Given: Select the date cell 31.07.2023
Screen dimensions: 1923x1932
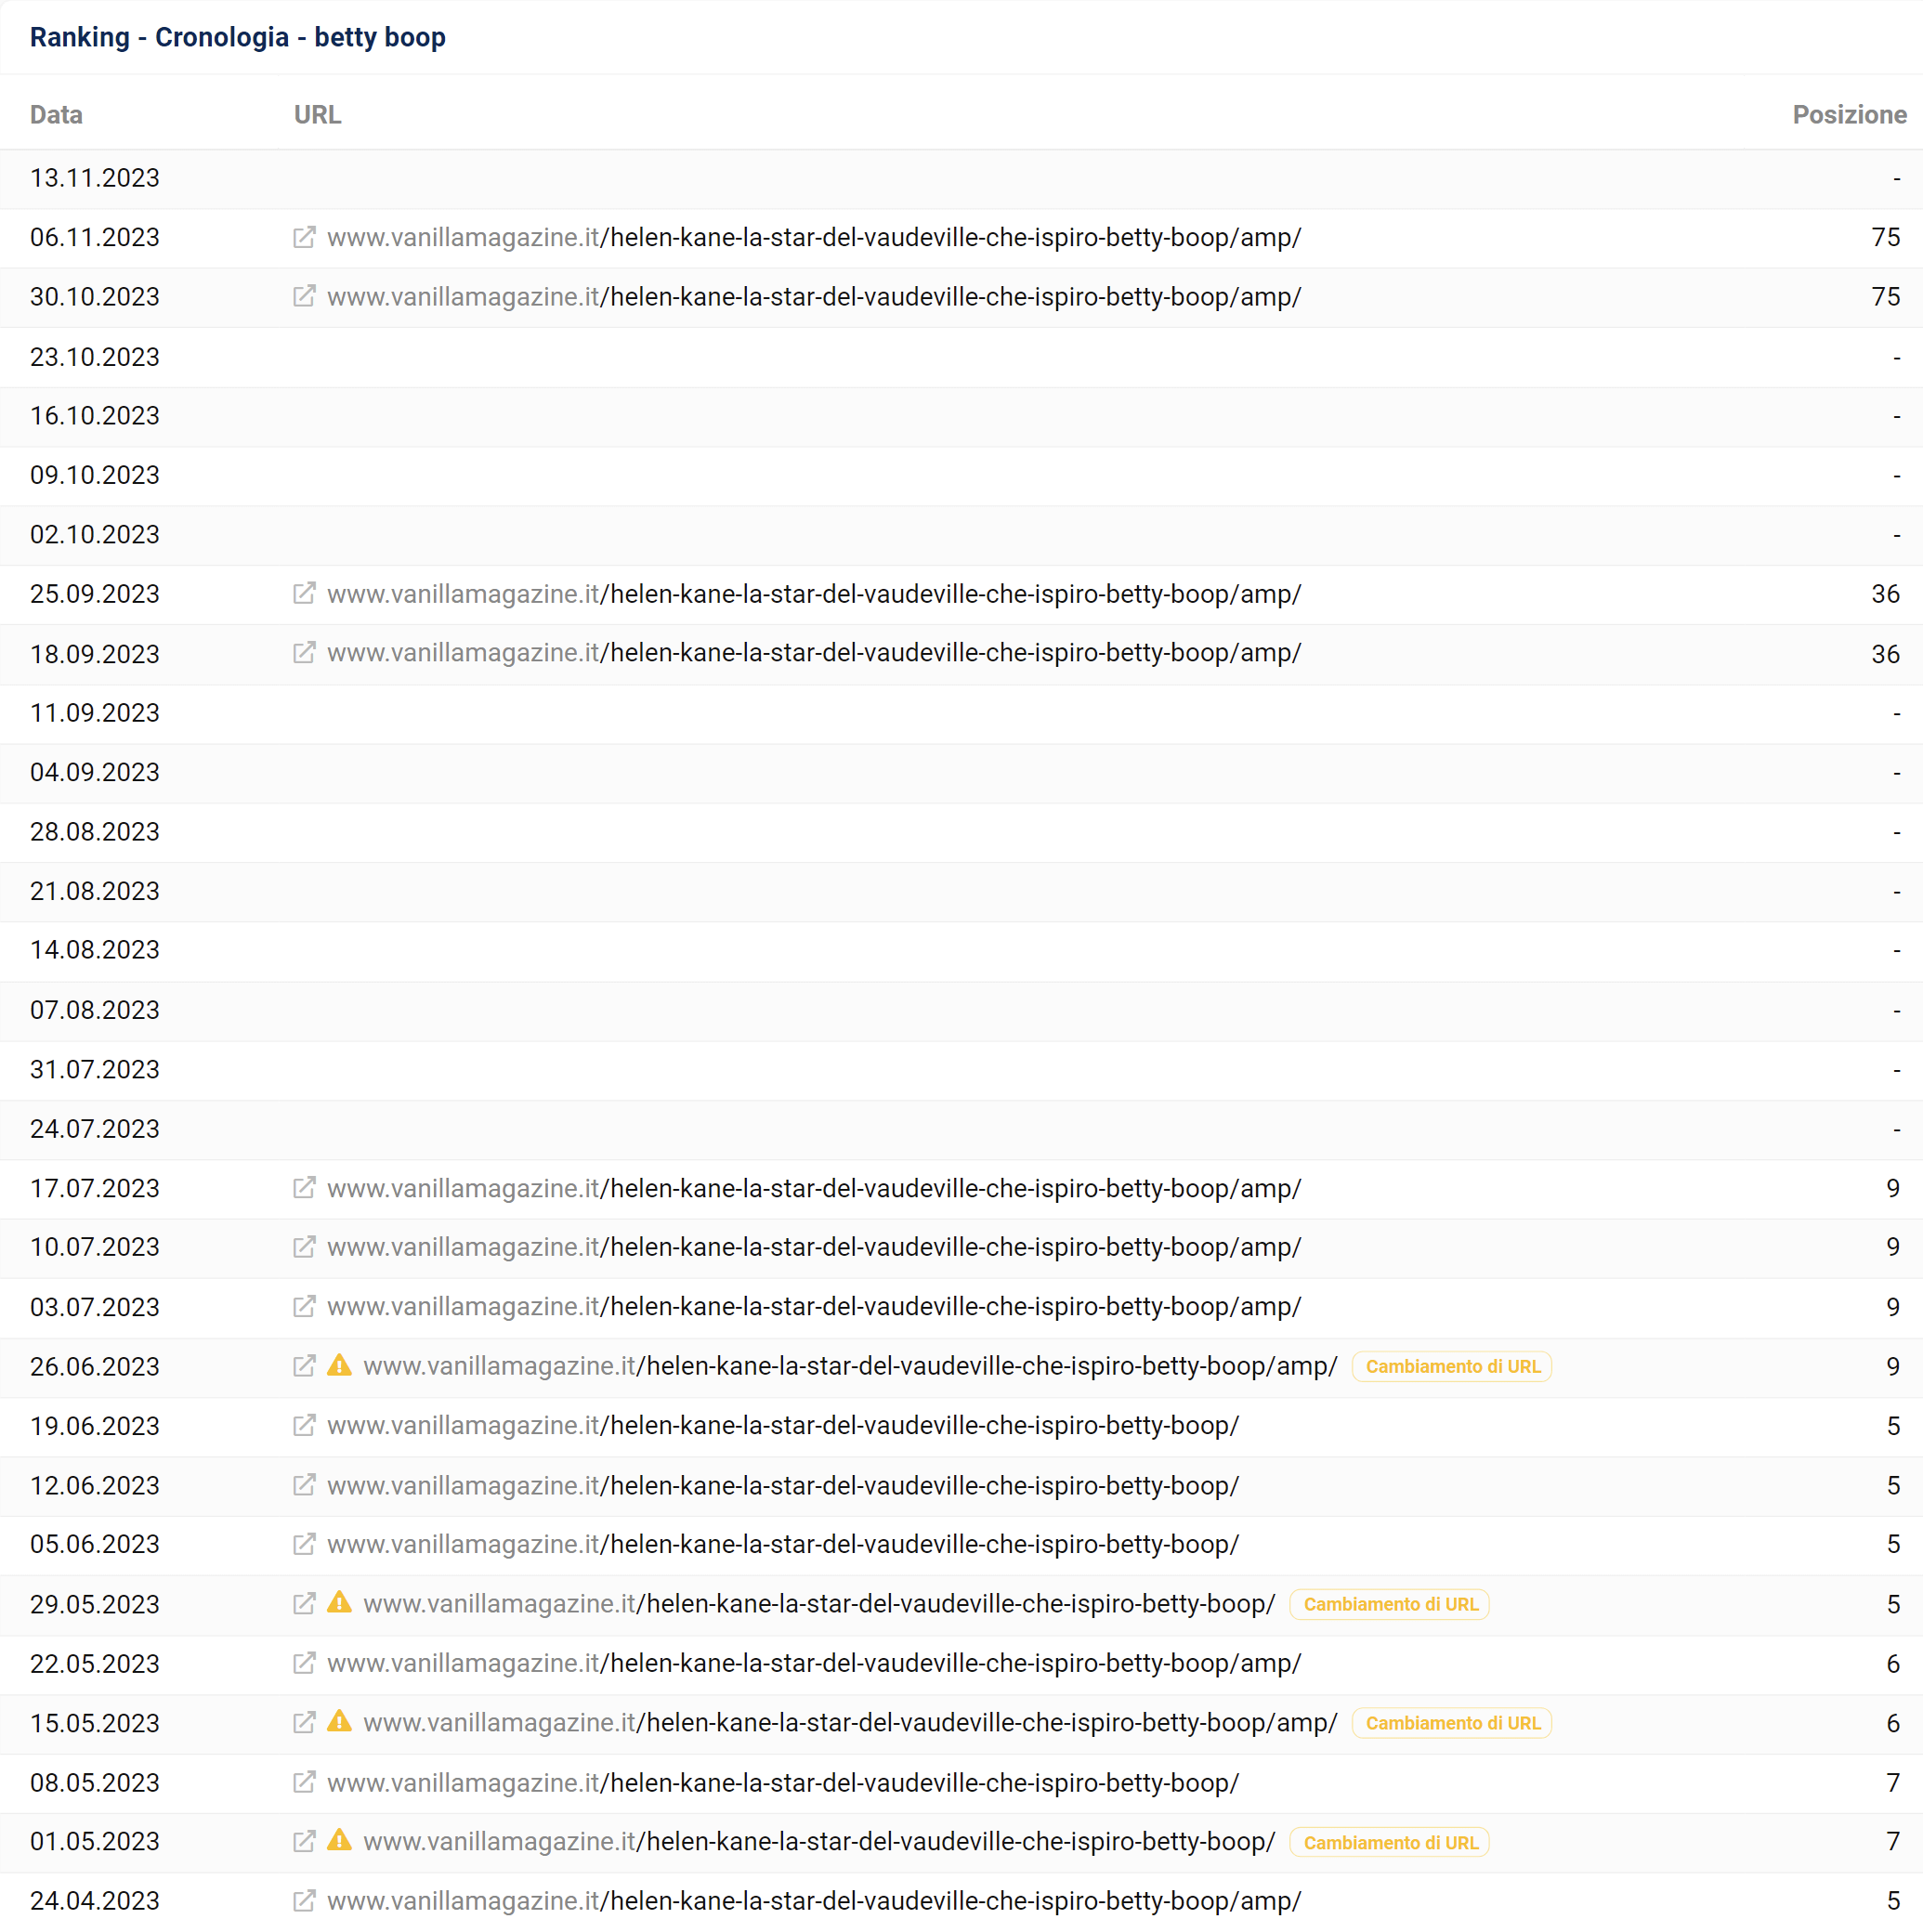Looking at the screenshot, I should (x=95, y=1069).
